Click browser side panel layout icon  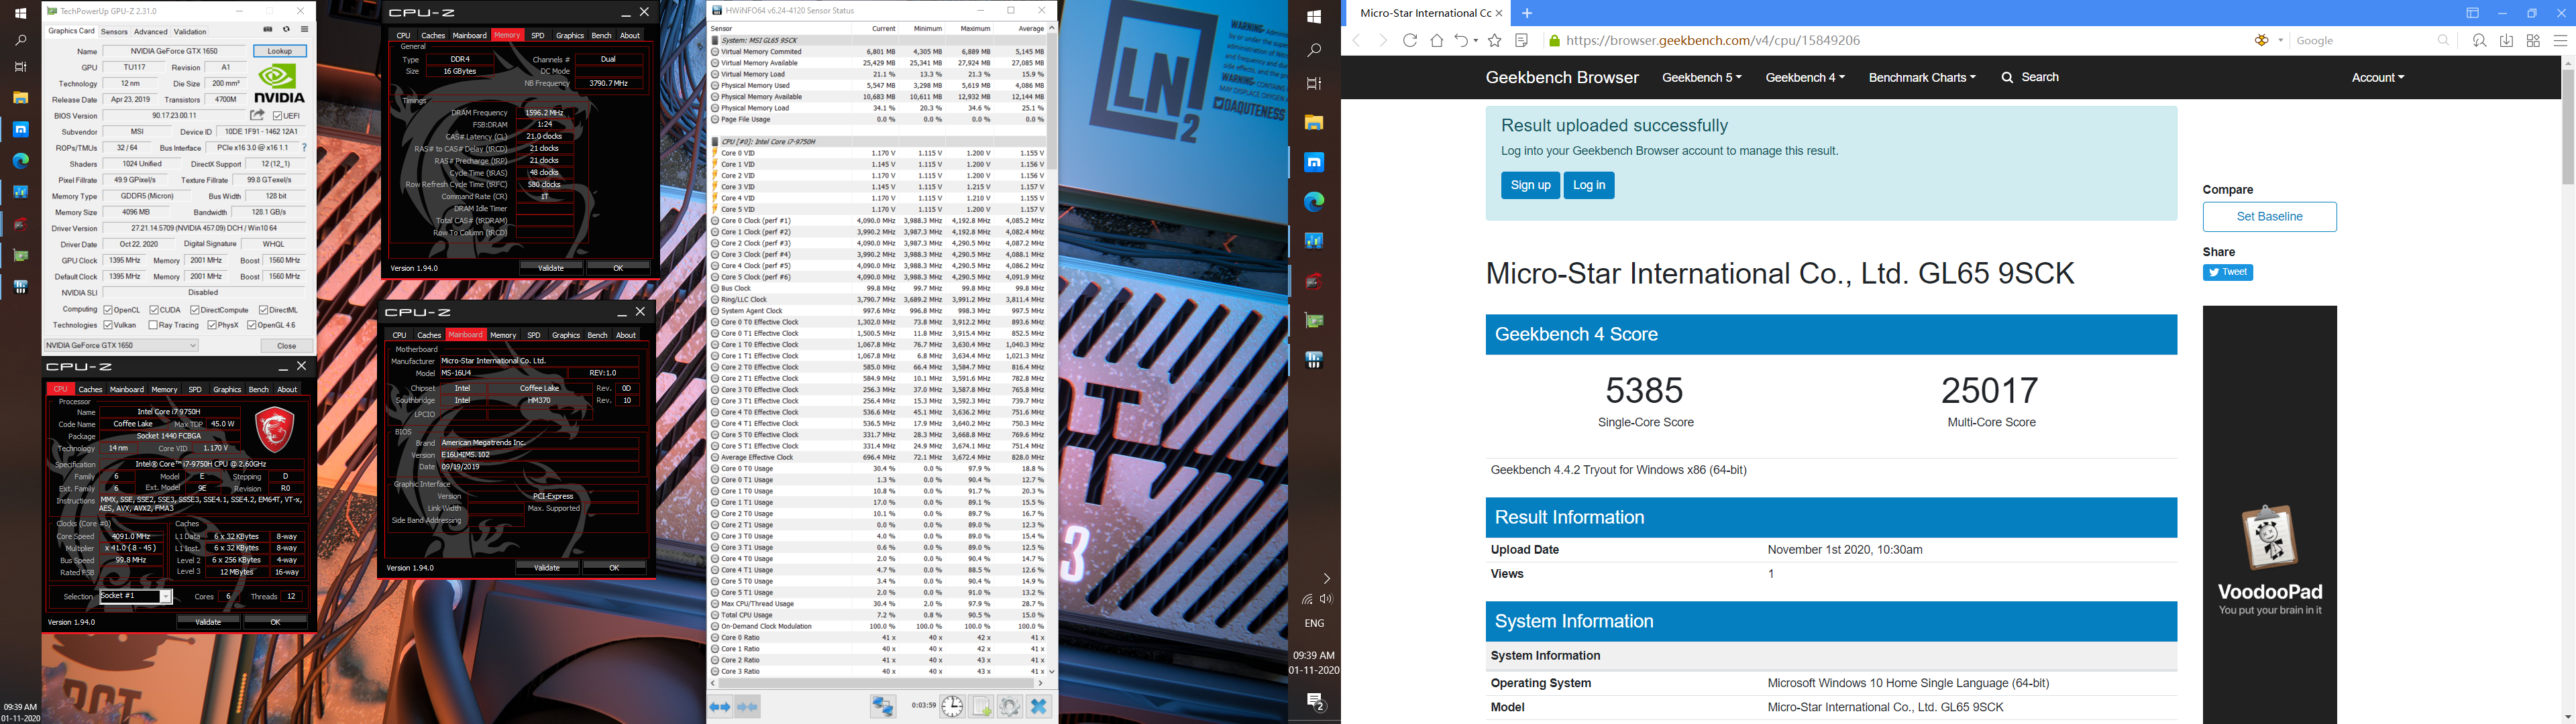click(x=2472, y=13)
